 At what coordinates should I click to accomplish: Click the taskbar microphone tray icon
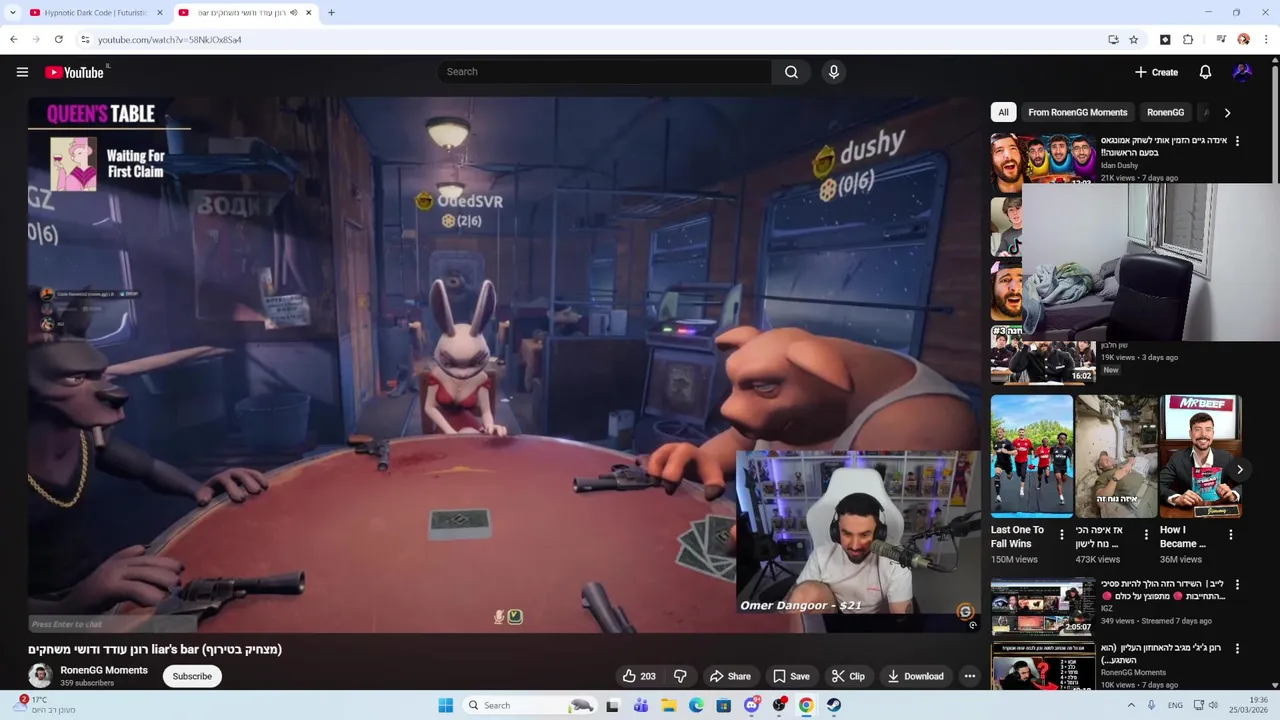(x=1151, y=705)
